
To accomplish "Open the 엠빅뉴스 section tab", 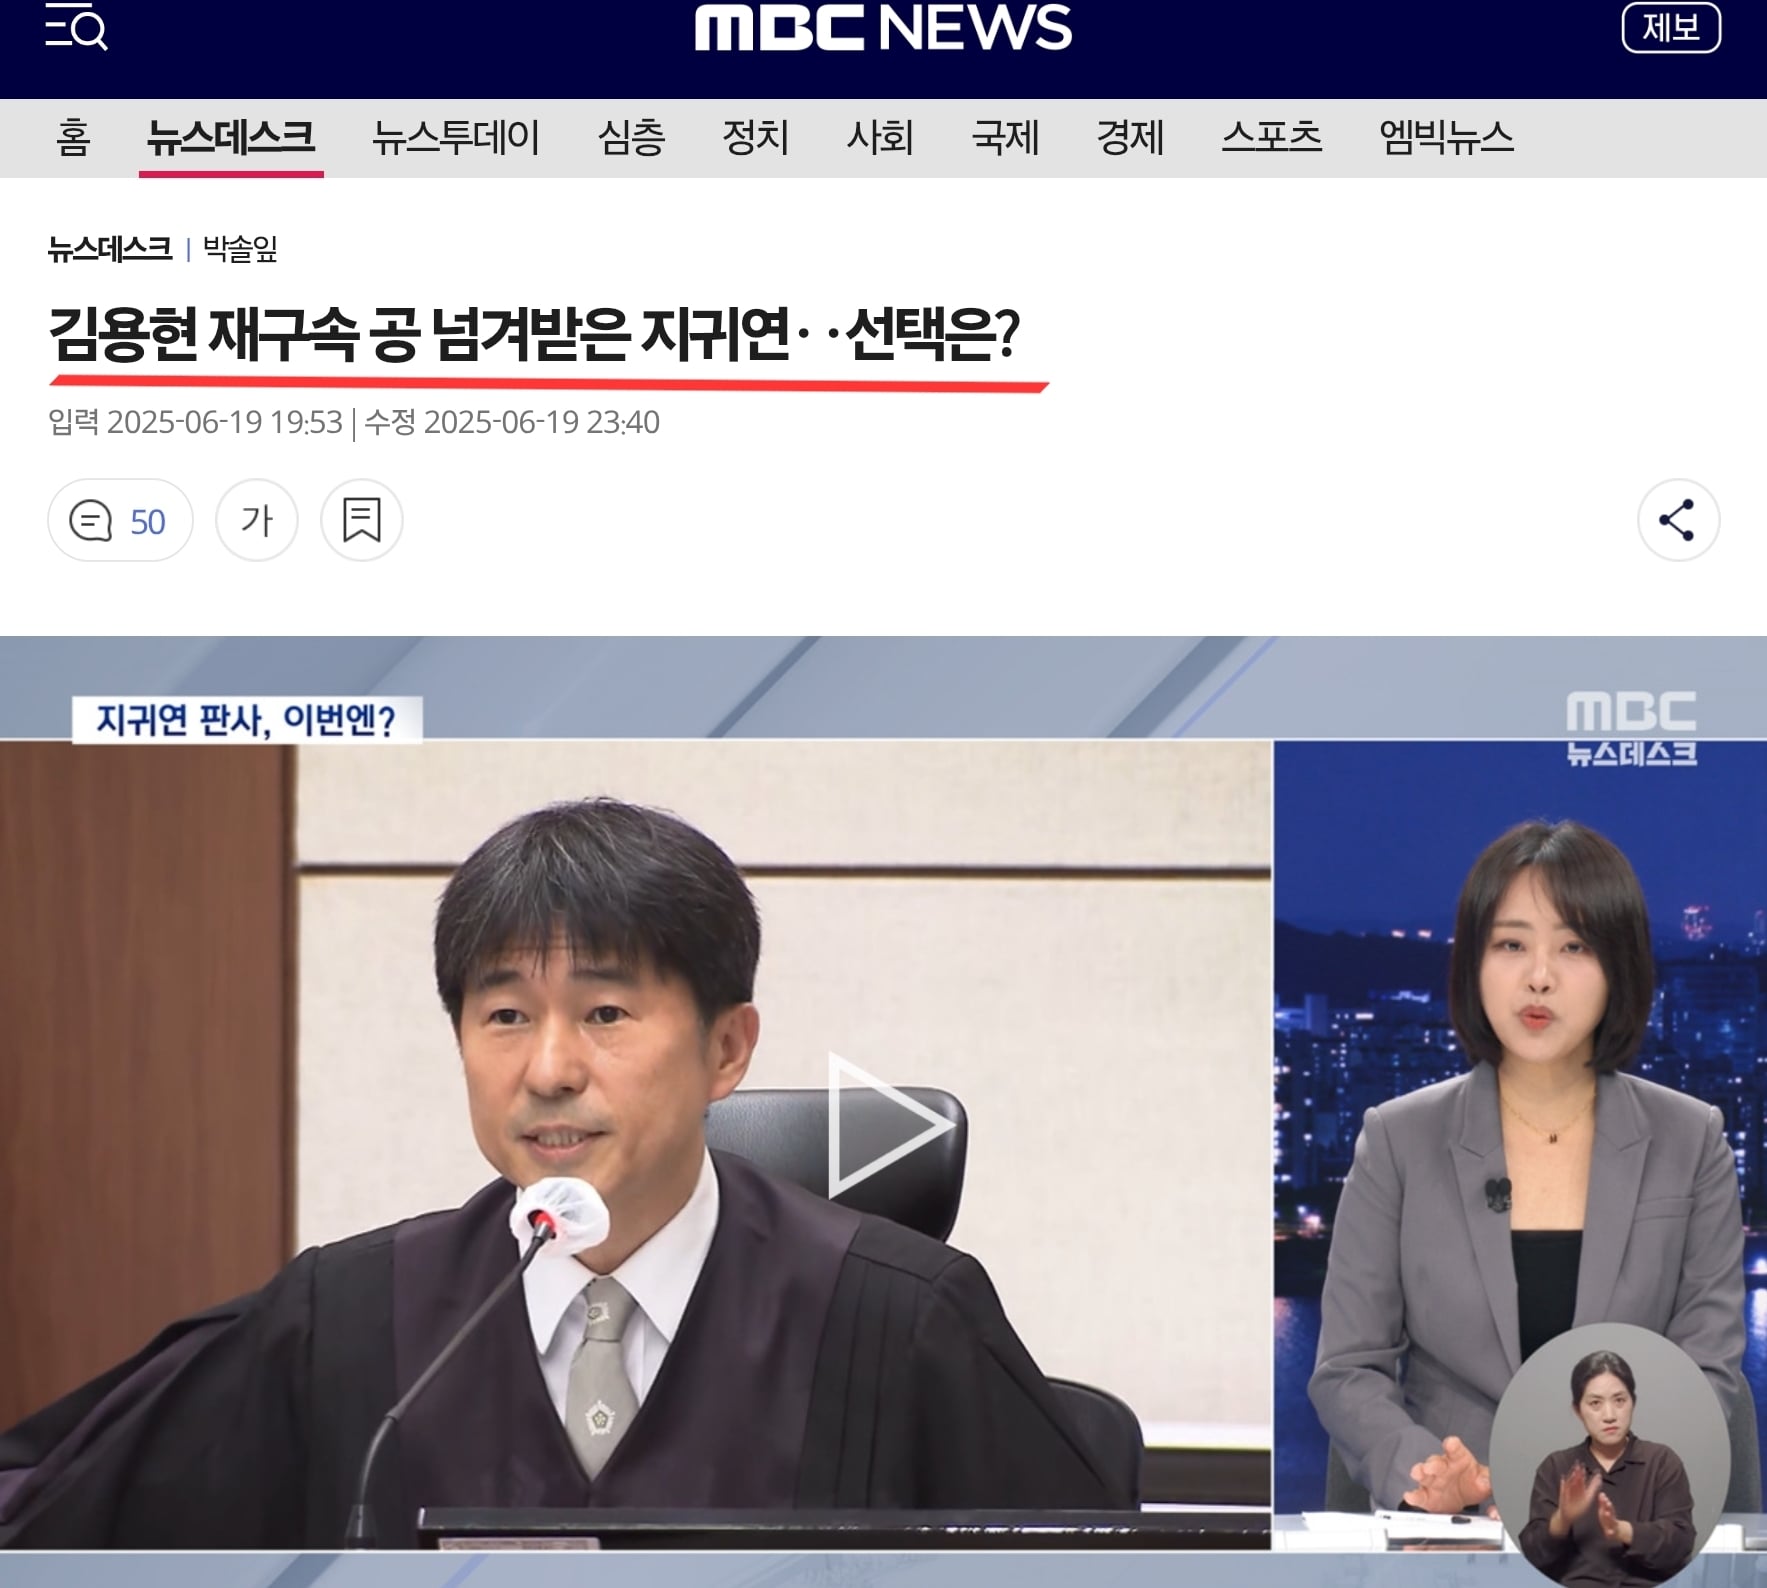I will (x=1446, y=137).
